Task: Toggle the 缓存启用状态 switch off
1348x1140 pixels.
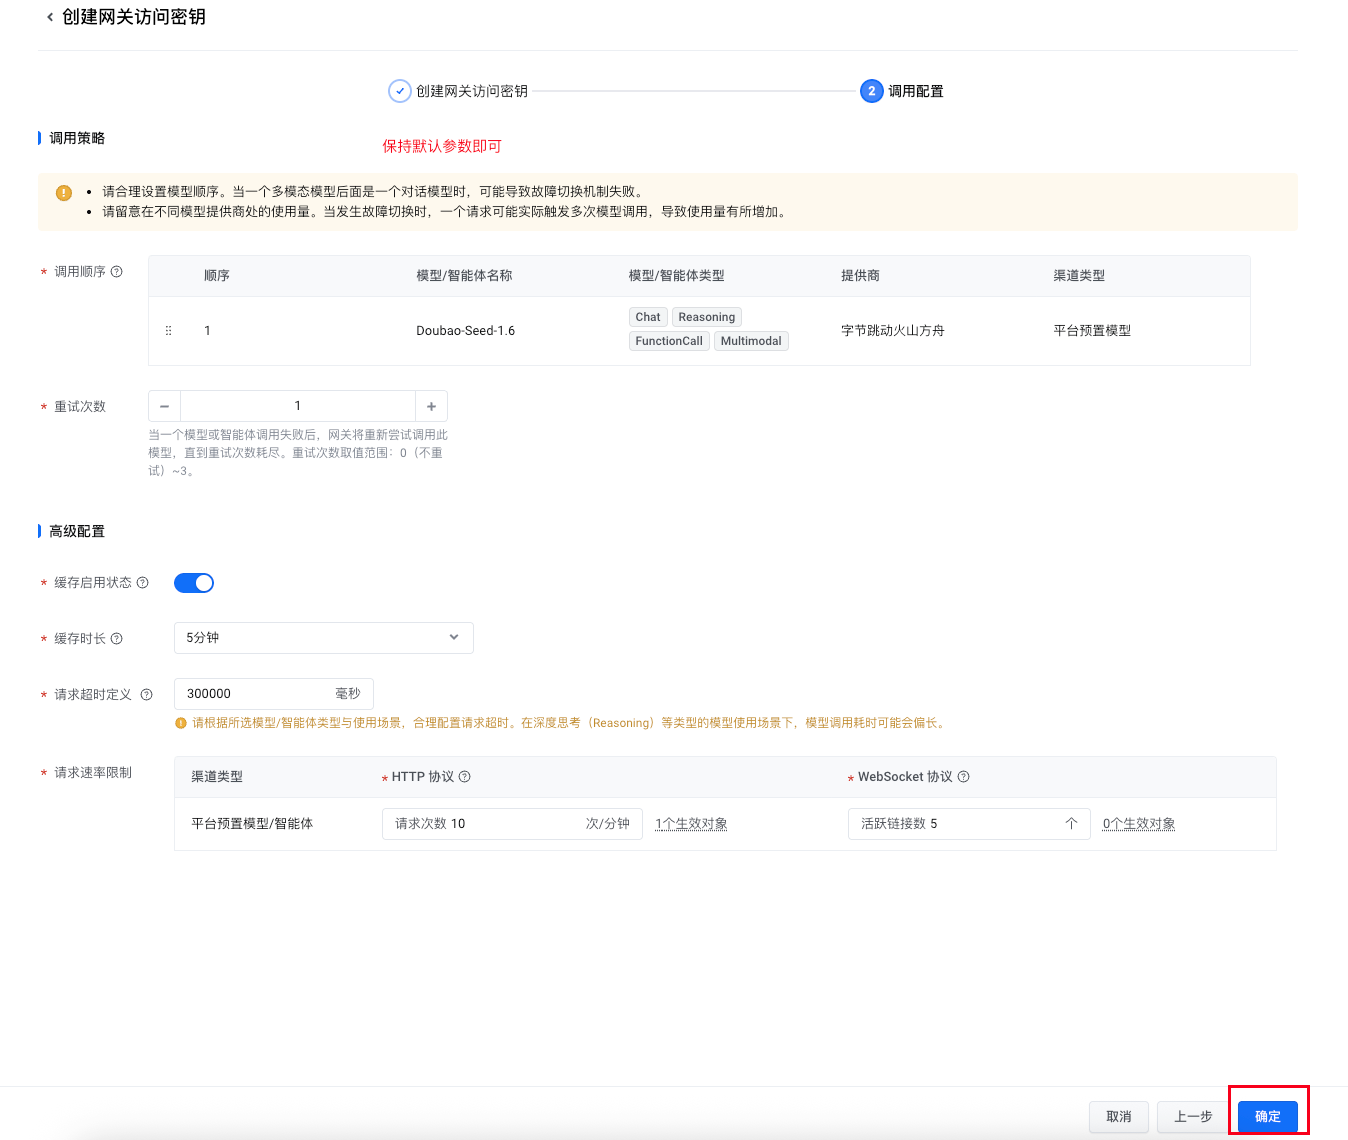Action: pyautogui.click(x=194, y=583)
